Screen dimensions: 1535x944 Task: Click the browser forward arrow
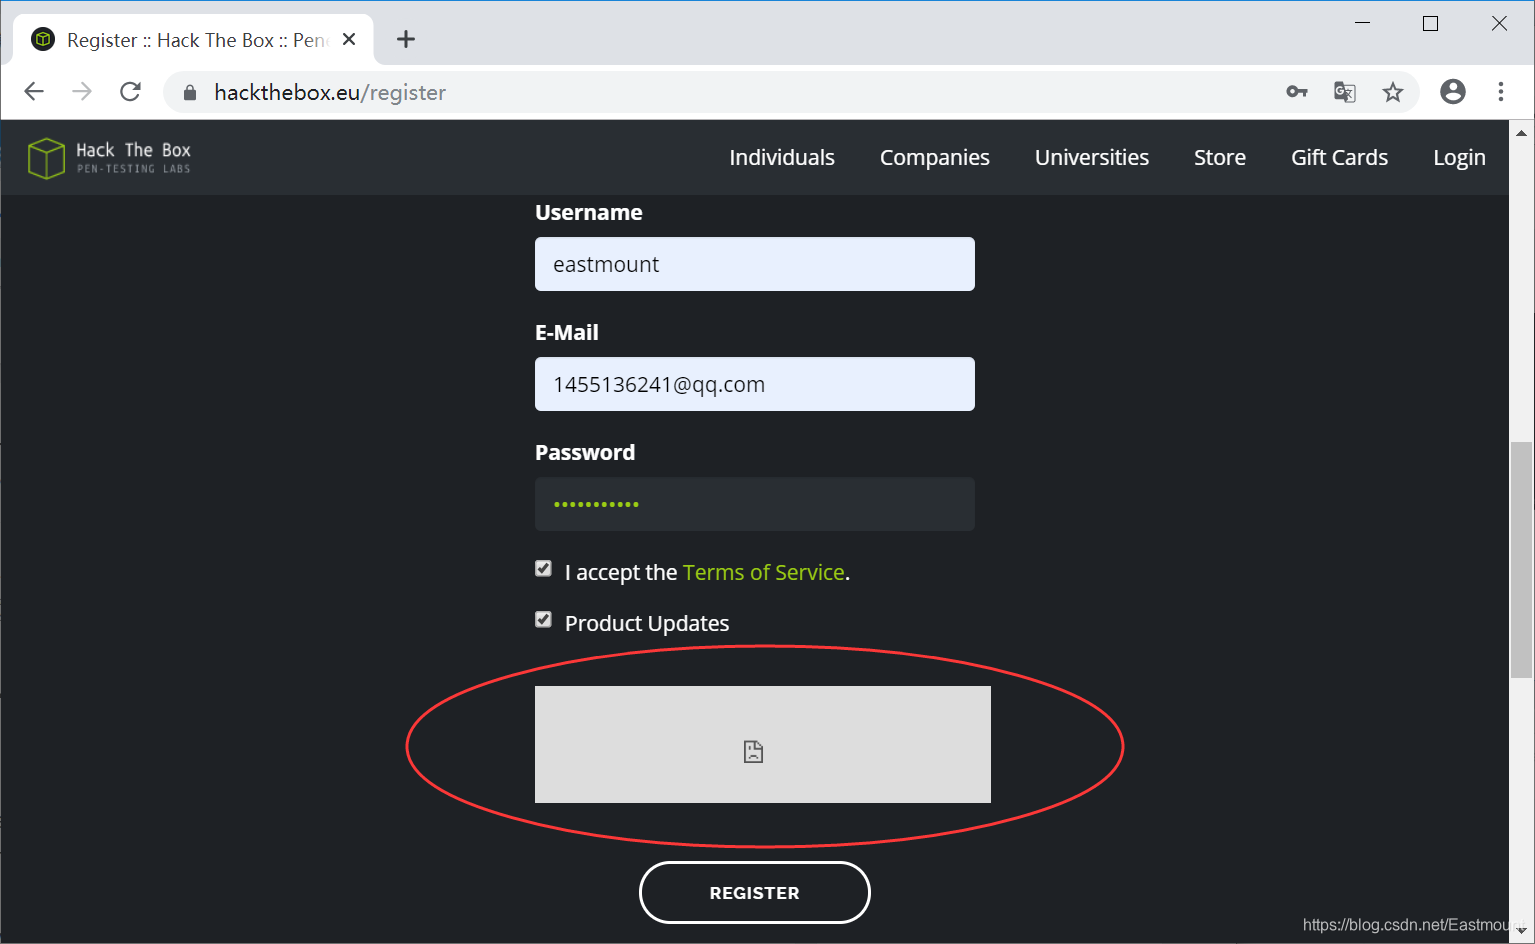click(x=82, y=92)
